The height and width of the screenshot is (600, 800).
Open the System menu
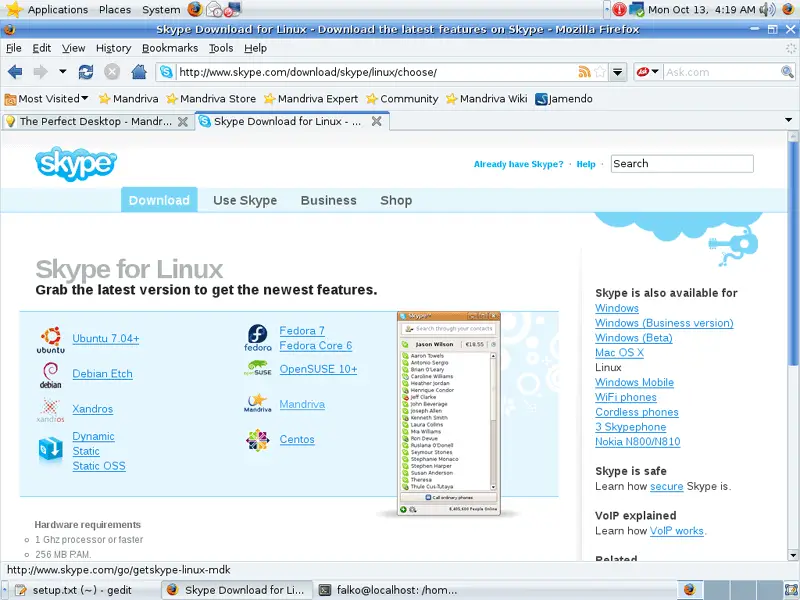click(161, 10)
